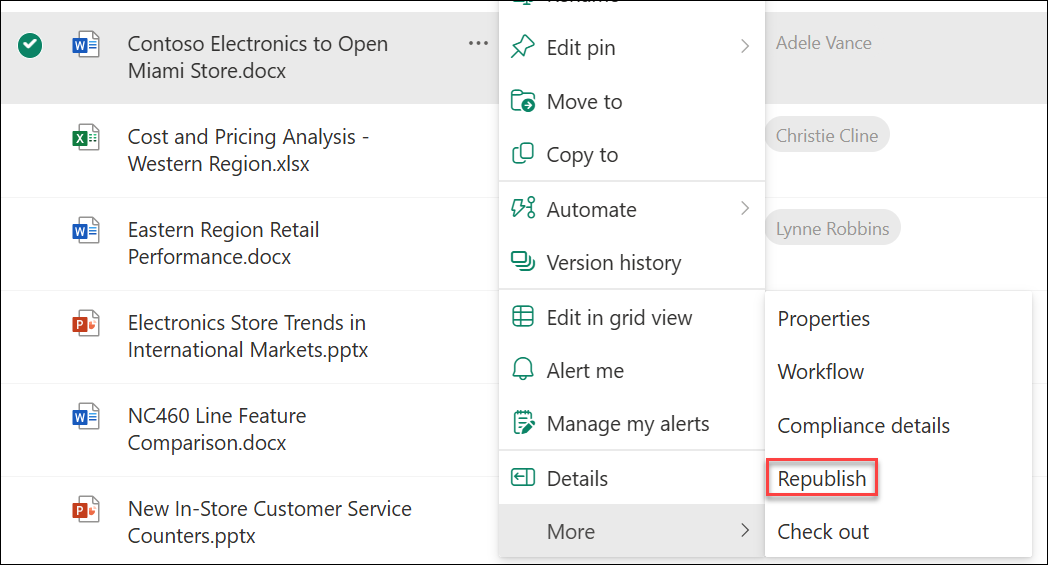The image size is (1048, 565).
Task: Click the Word icon for Contoso Electronics file
Action: [x=85, y=45]
